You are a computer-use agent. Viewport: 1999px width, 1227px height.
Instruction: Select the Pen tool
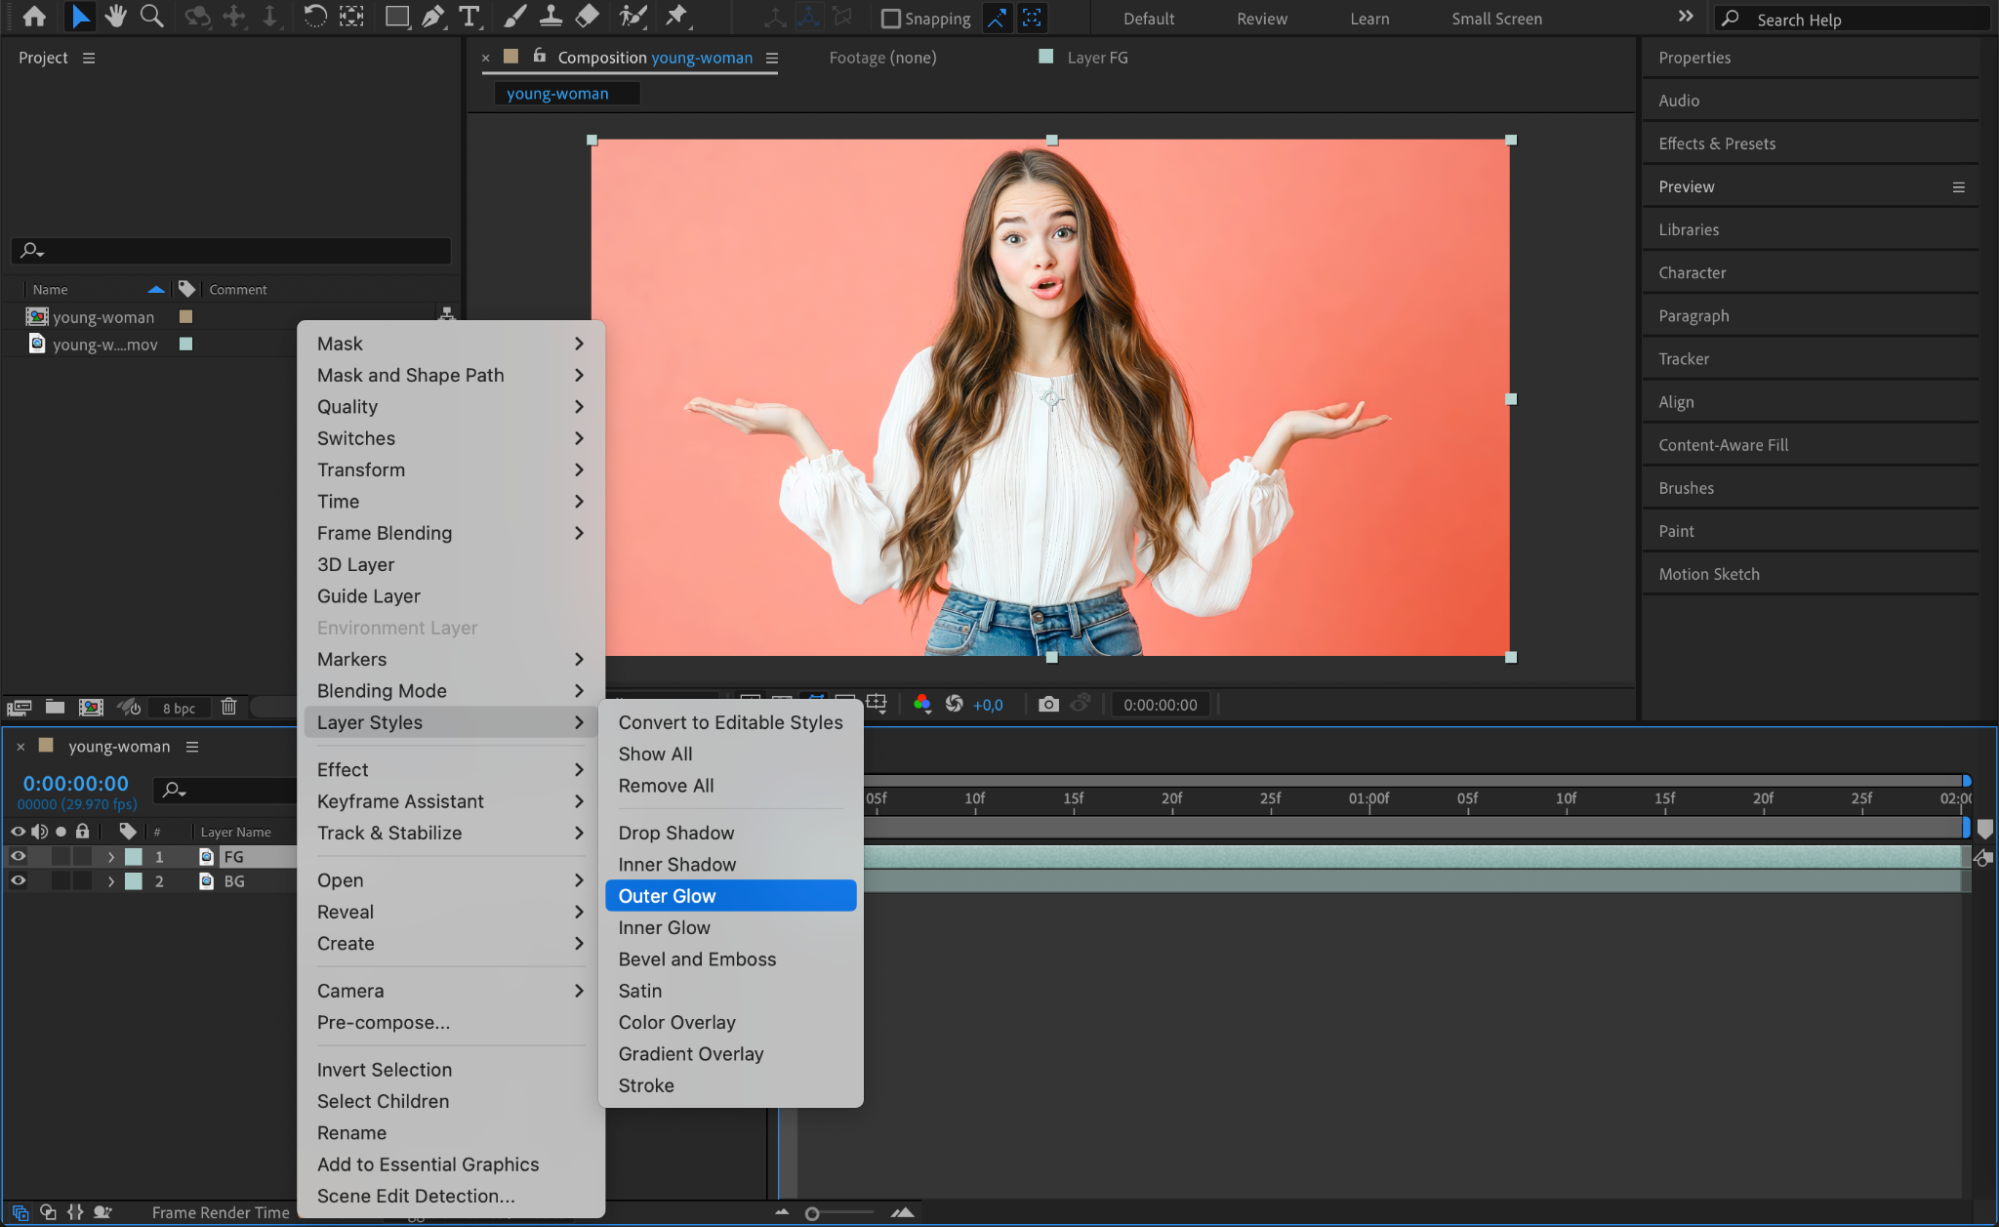point(433,16)
